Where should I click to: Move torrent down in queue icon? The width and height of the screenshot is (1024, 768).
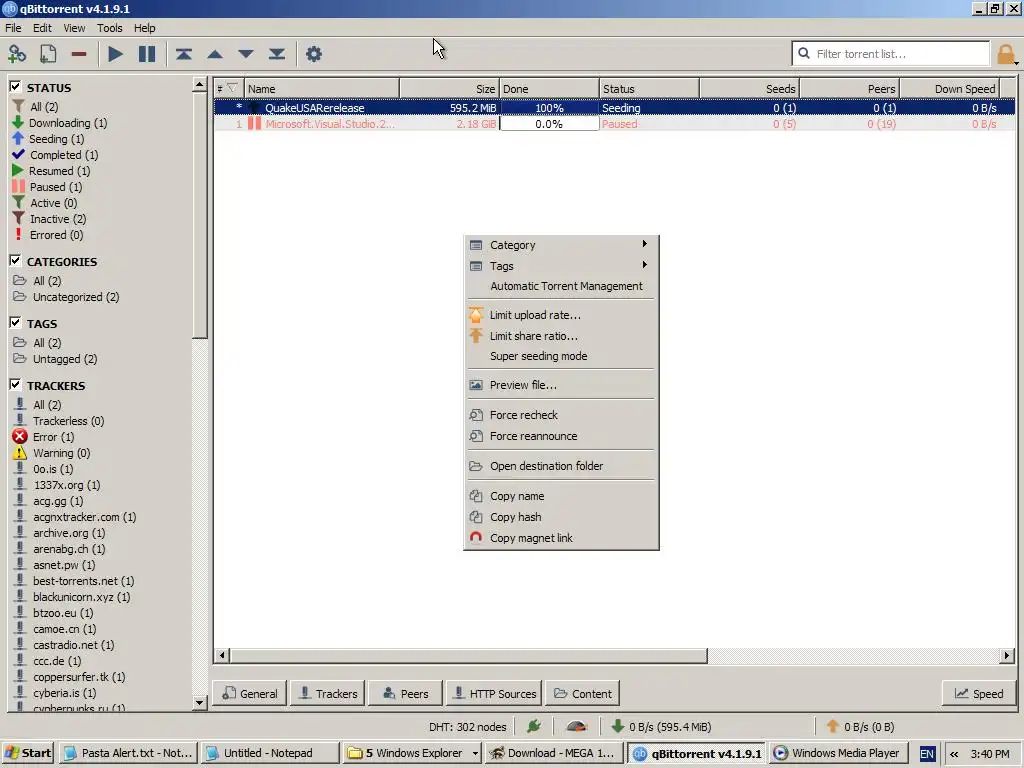pyautogui.click(x=246, y=54)
